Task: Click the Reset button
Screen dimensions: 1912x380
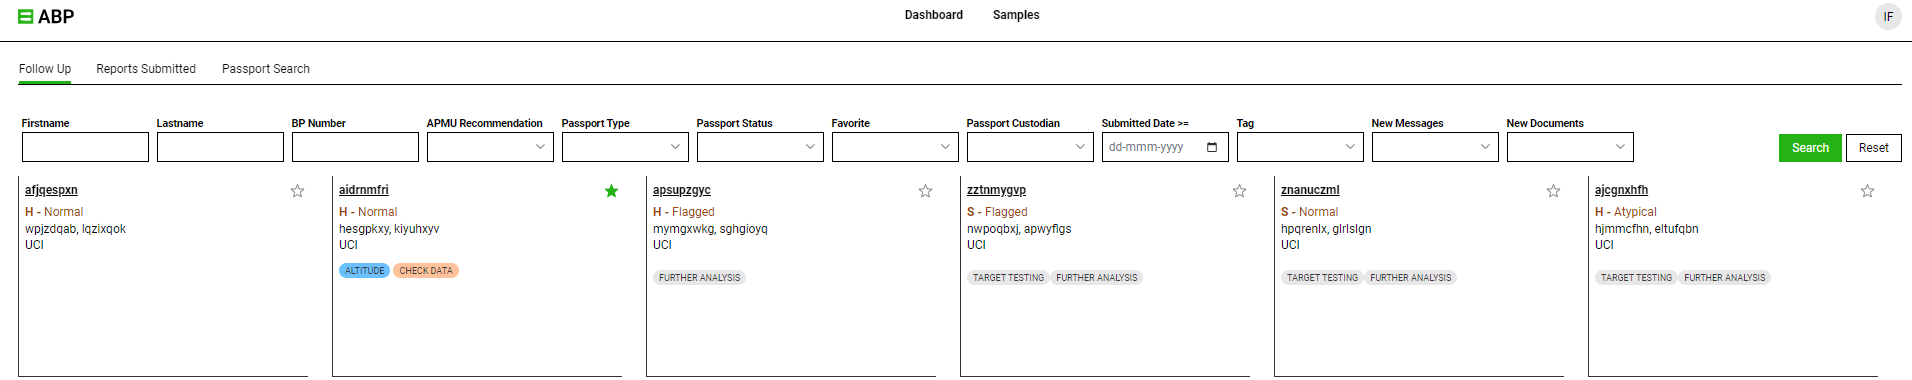Action: (1874, 148)
